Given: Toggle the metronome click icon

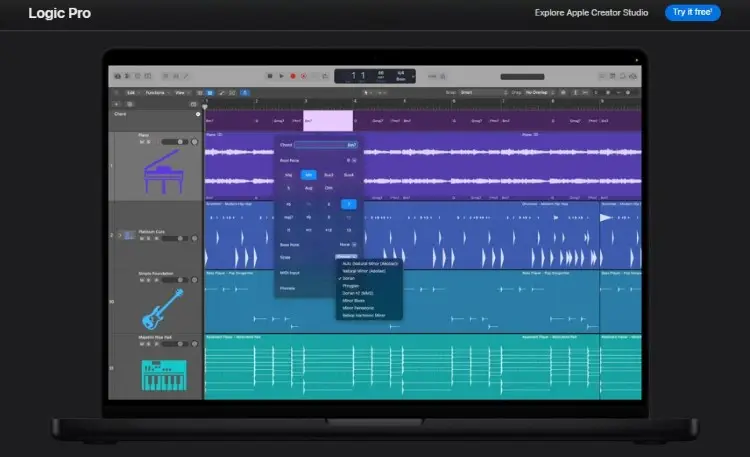Looking at the screenshot, I should pos(443,76).
